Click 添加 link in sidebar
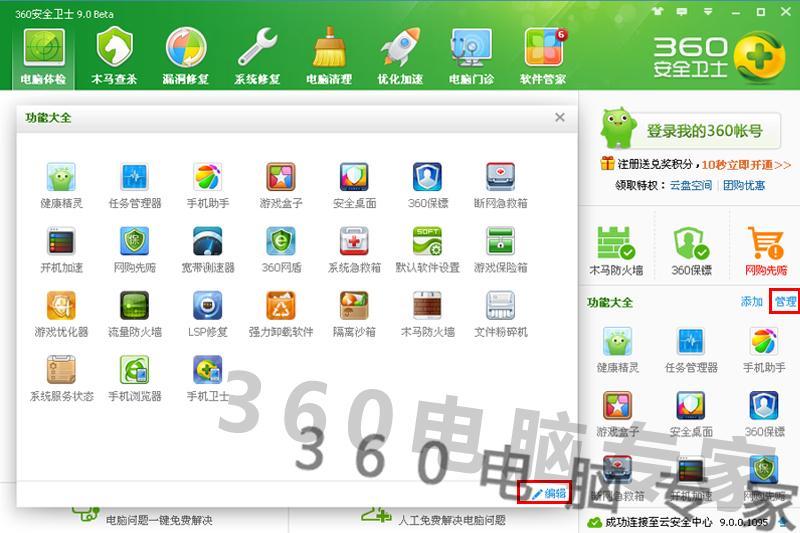The image size is (800, 533). click(x=752, y=301)
